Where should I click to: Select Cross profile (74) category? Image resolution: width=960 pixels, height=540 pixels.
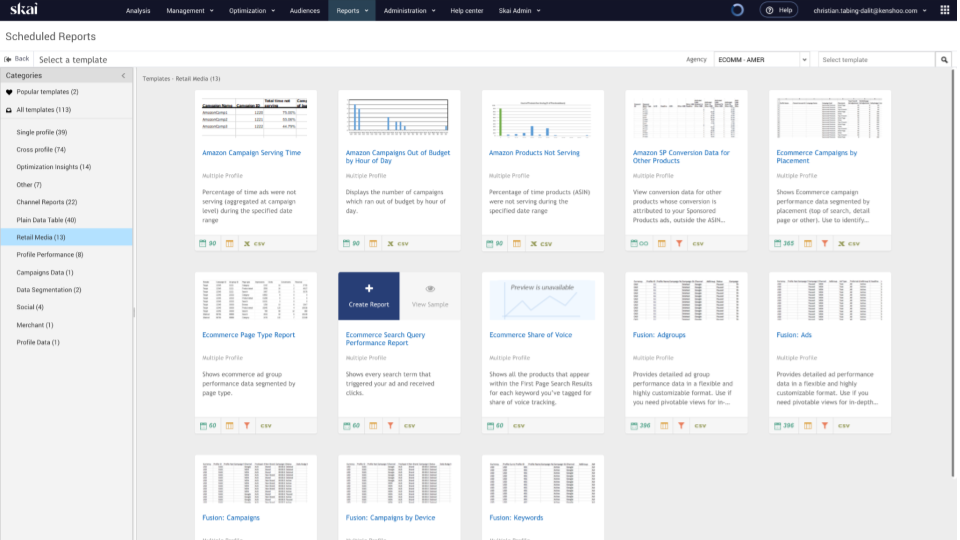click(x=41, y=149)
